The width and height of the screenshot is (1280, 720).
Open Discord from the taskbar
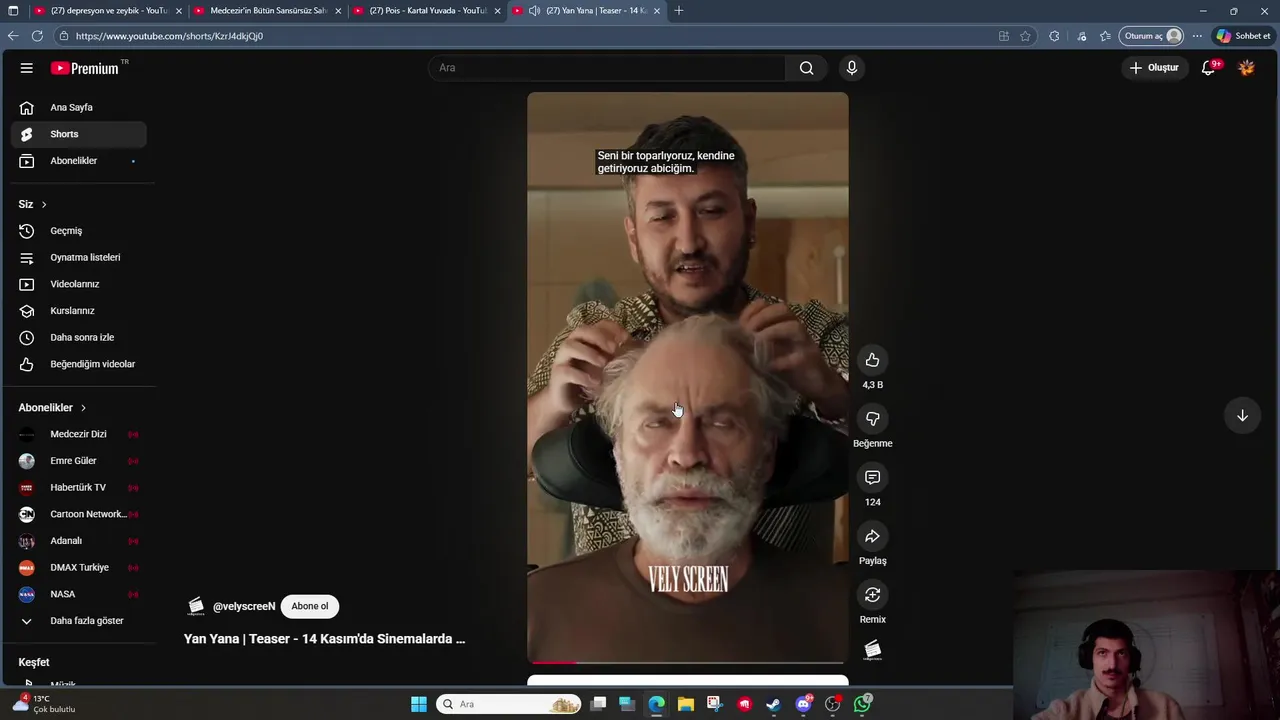click(x=803, y=704)
